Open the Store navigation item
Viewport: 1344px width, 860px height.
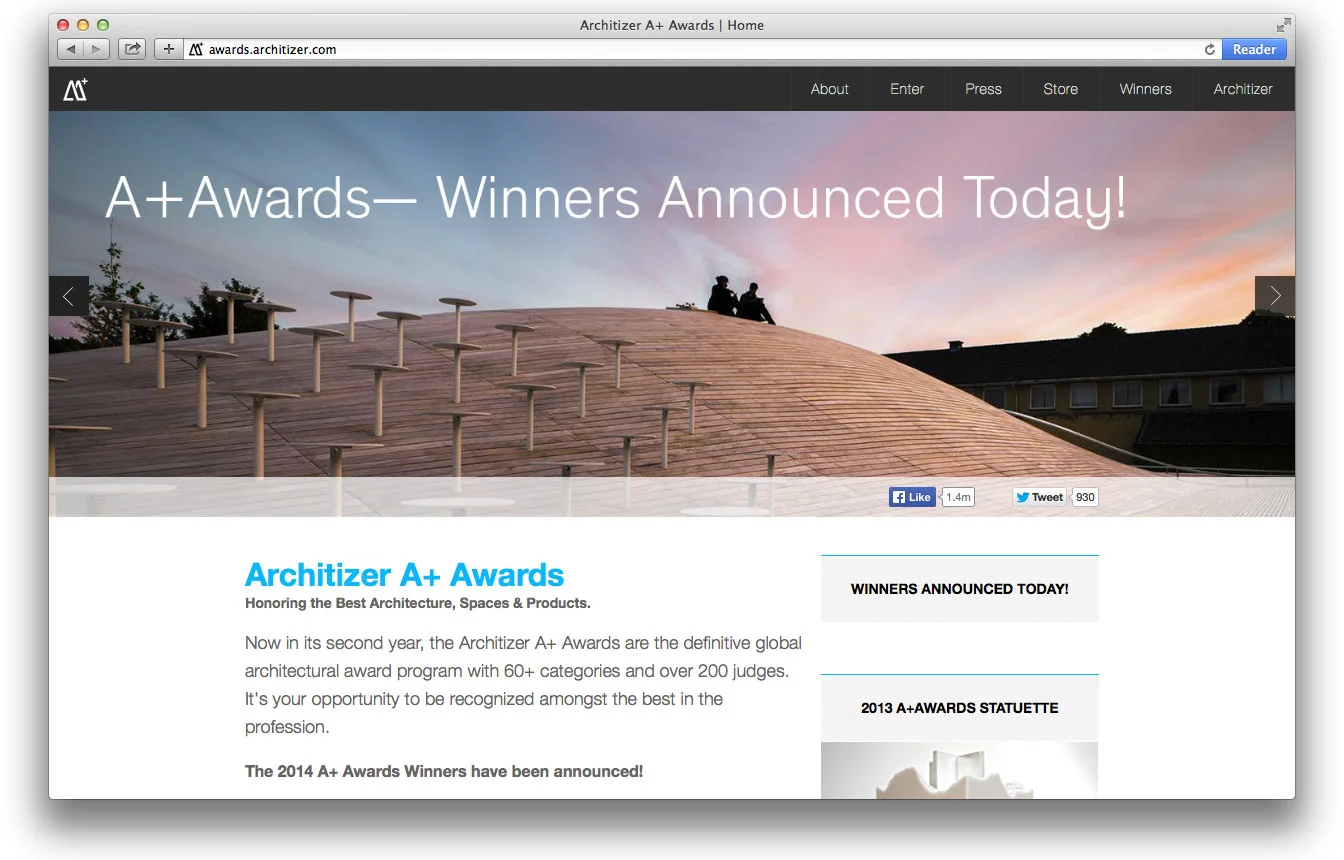tap(1060, 89)
